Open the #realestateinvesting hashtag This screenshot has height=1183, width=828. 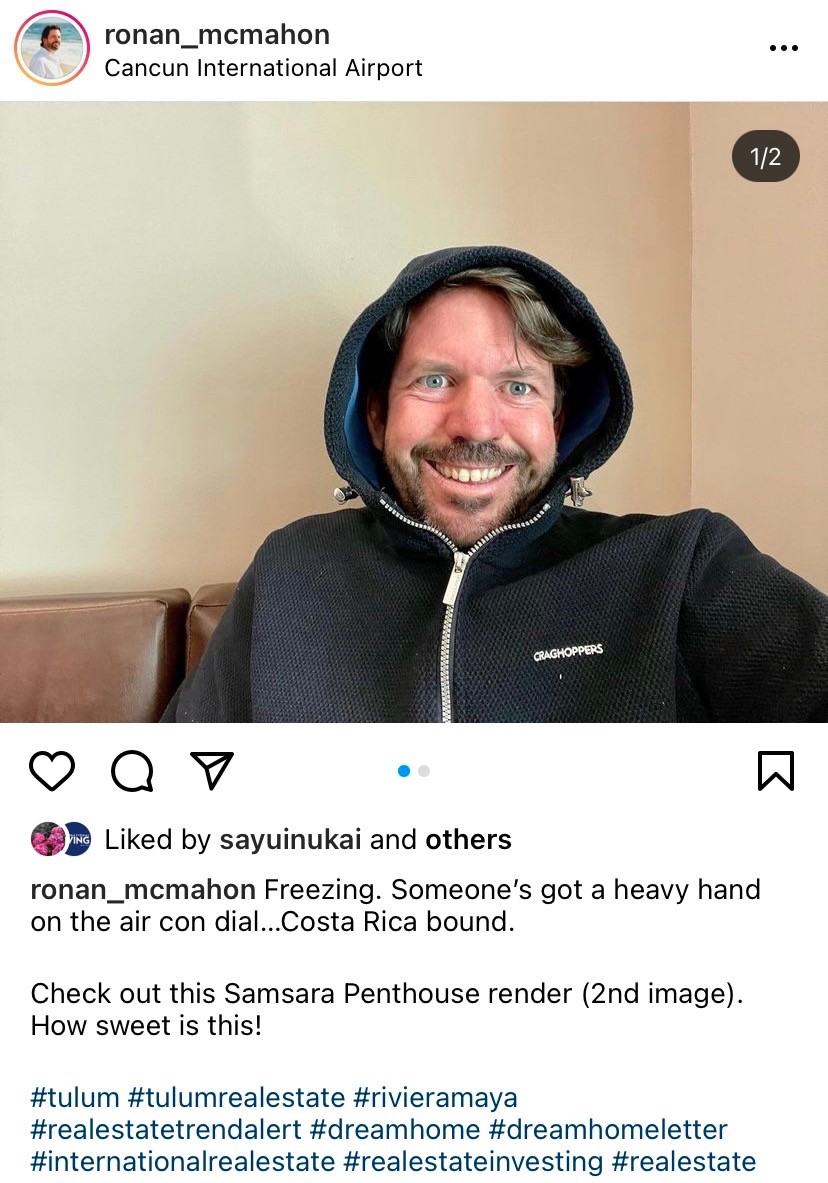tap(472, 1161)
